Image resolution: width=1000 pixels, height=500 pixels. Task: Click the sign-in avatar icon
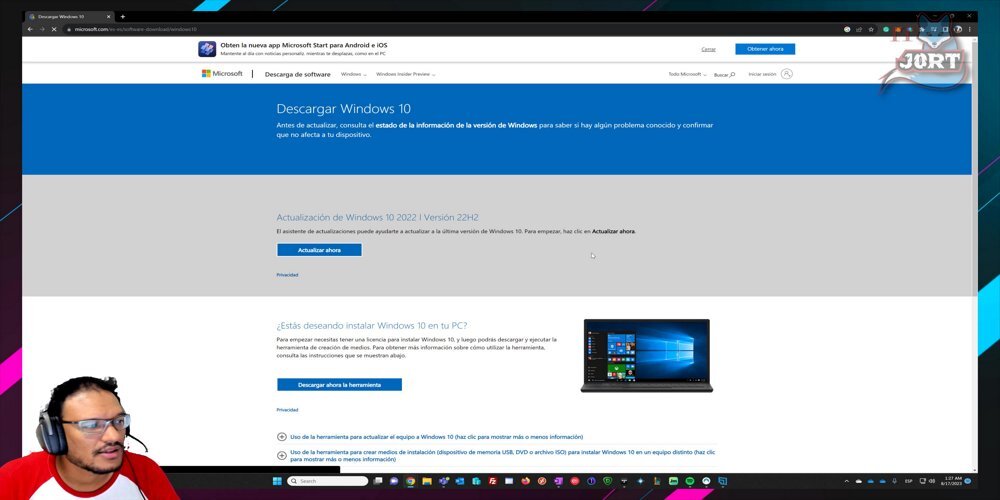tap(786, 74)
